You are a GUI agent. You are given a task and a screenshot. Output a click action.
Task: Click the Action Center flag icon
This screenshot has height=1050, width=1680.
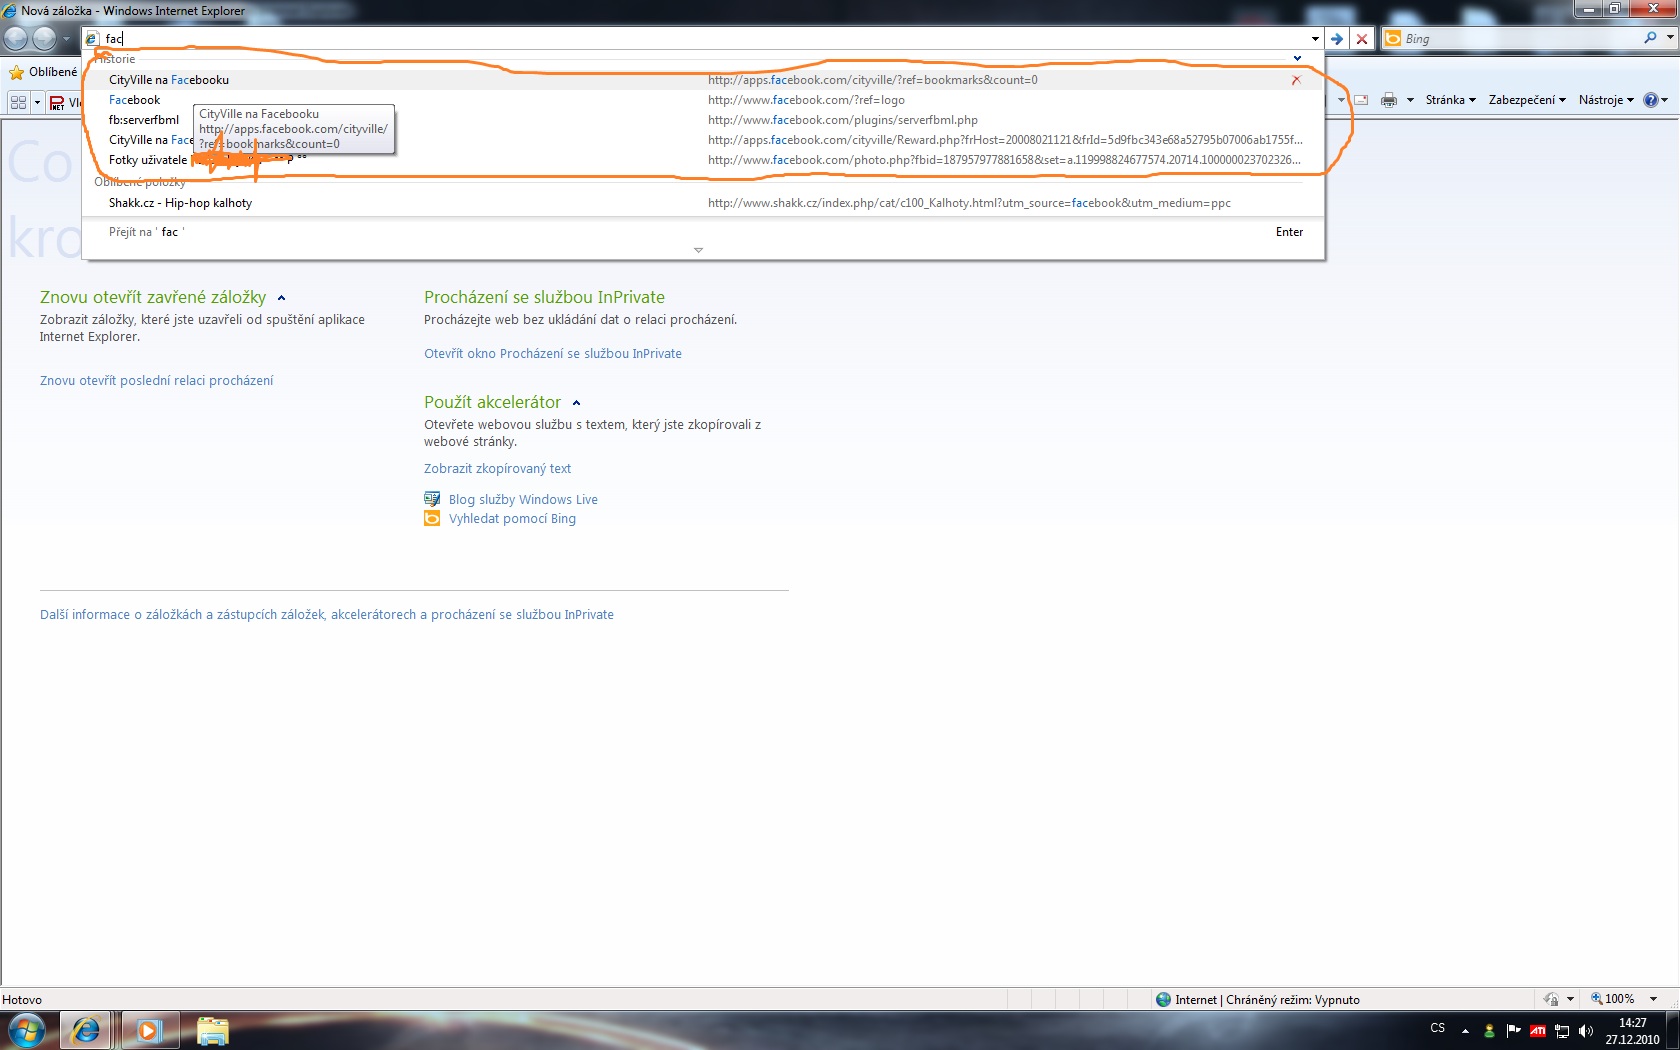click(x=1513, y=1031)
